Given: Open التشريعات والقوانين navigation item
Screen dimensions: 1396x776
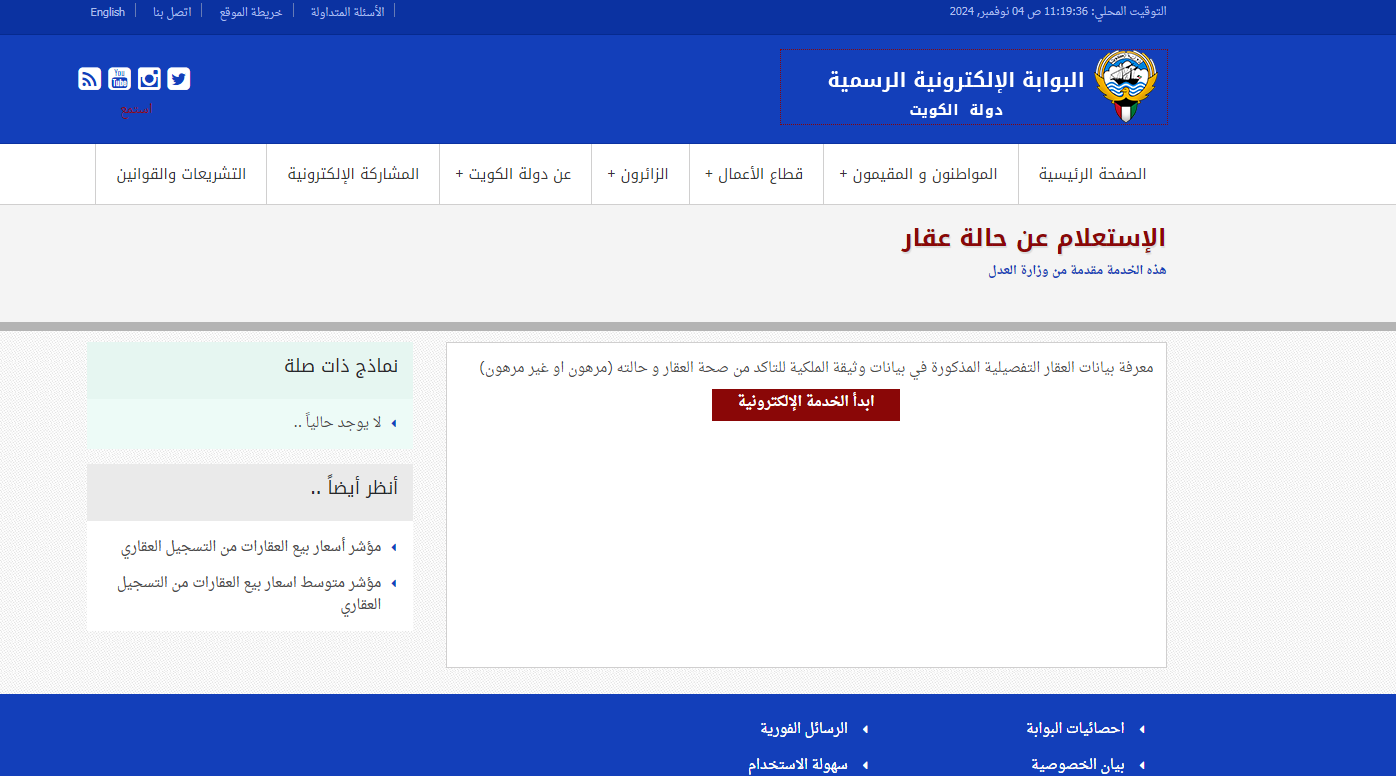Looking at the screenshot, I should [181, 174].
